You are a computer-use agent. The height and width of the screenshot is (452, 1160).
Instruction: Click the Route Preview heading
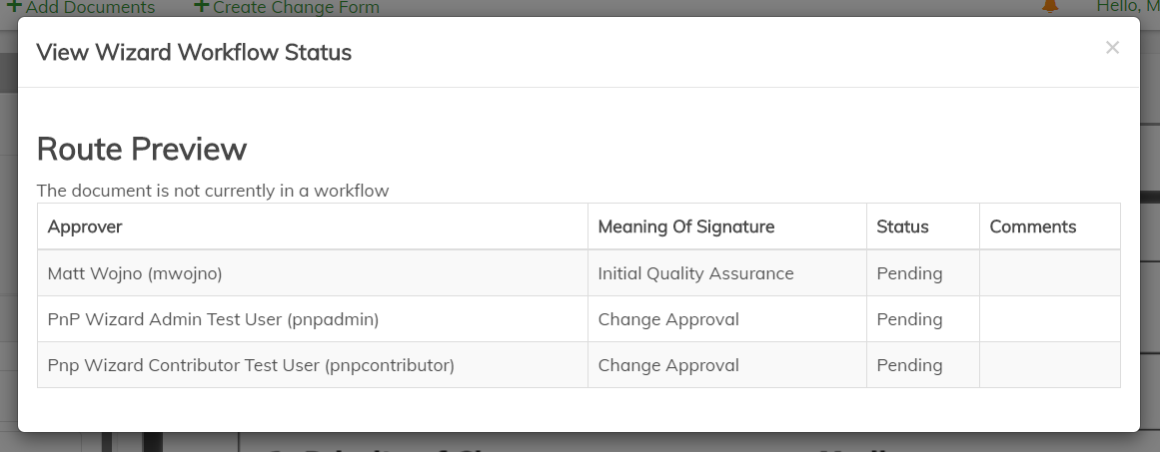tap(142, 149)
